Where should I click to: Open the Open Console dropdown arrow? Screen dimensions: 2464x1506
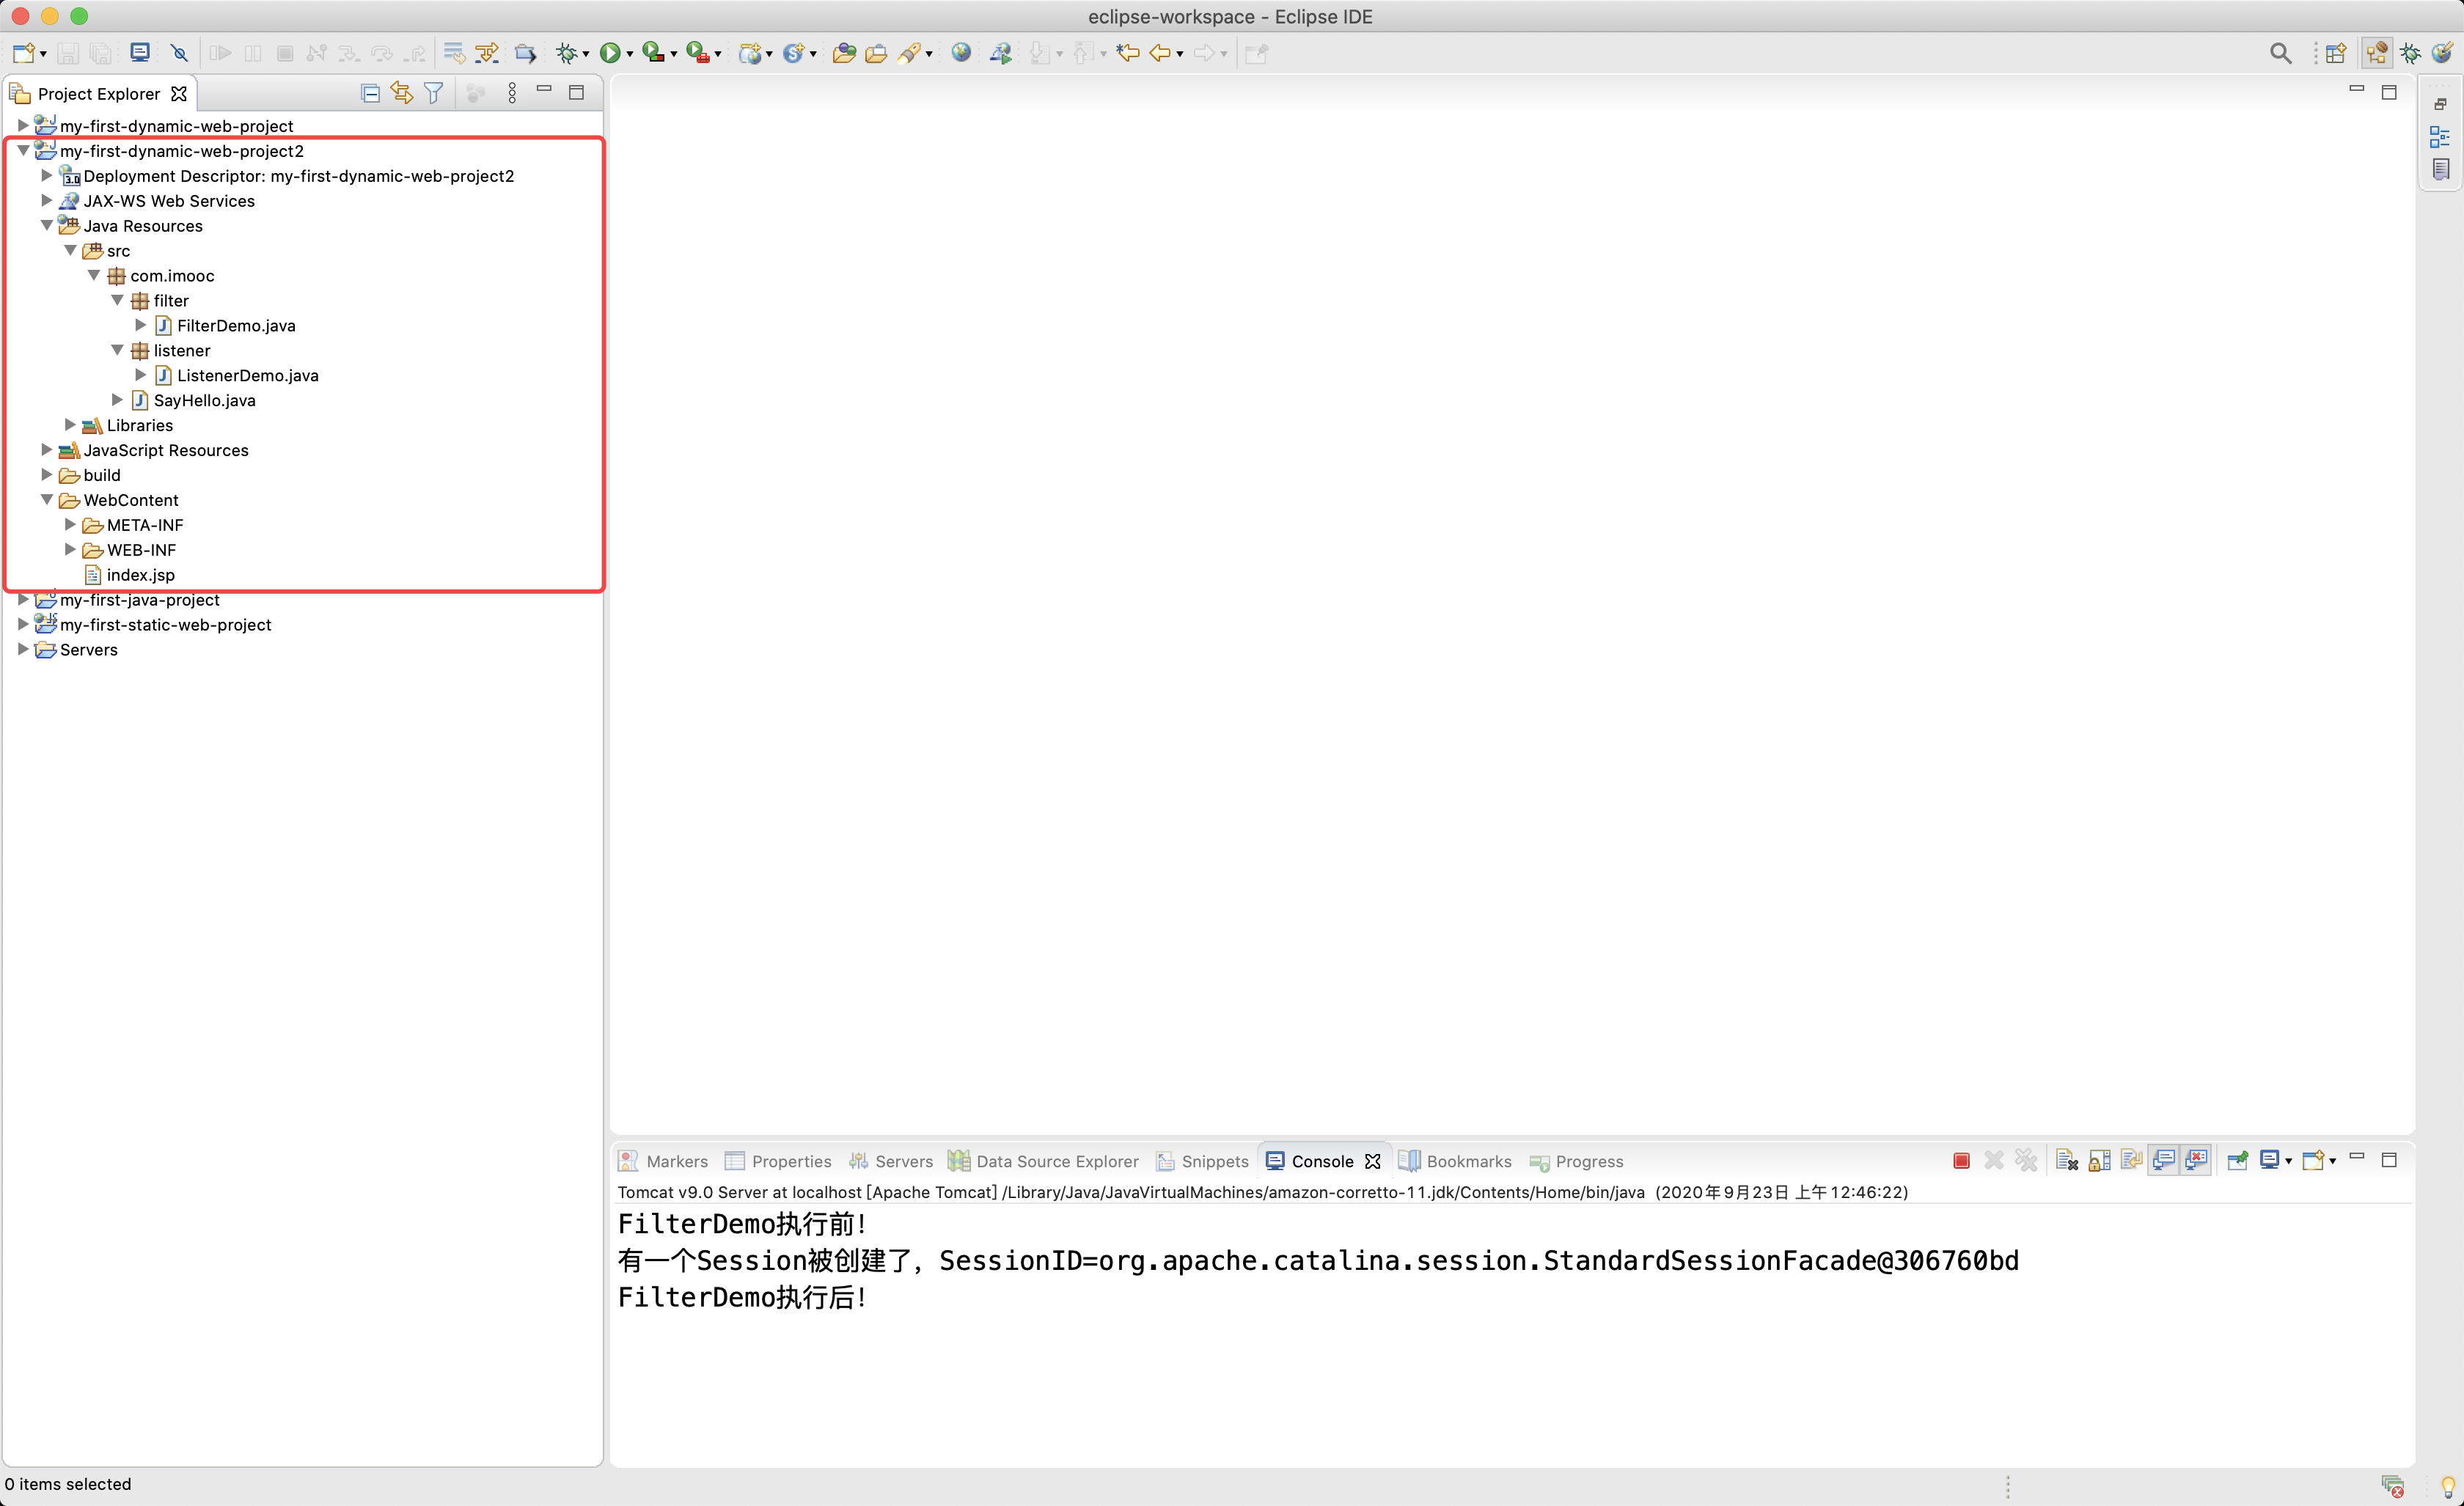pyautogui.click(x=2333, y=1161)
